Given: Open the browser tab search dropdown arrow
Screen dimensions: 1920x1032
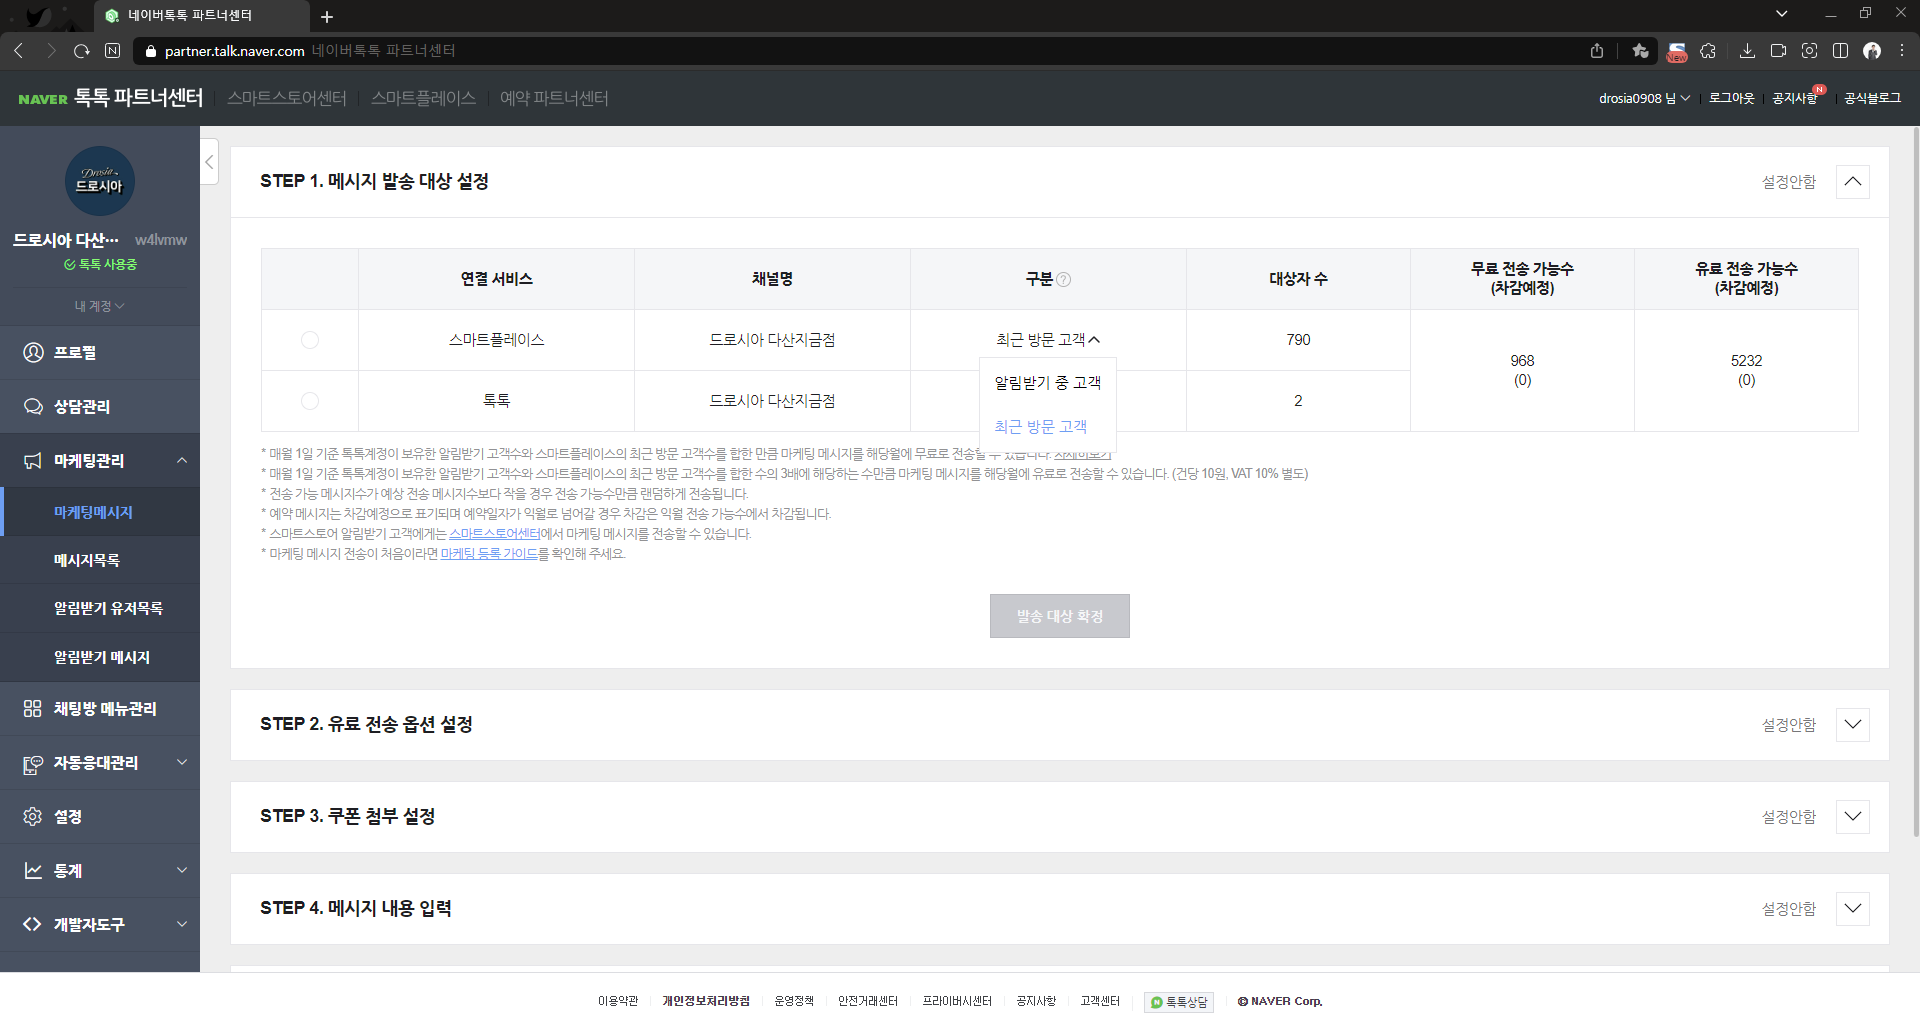Looking at the screenshot, I should [1781, 14].
